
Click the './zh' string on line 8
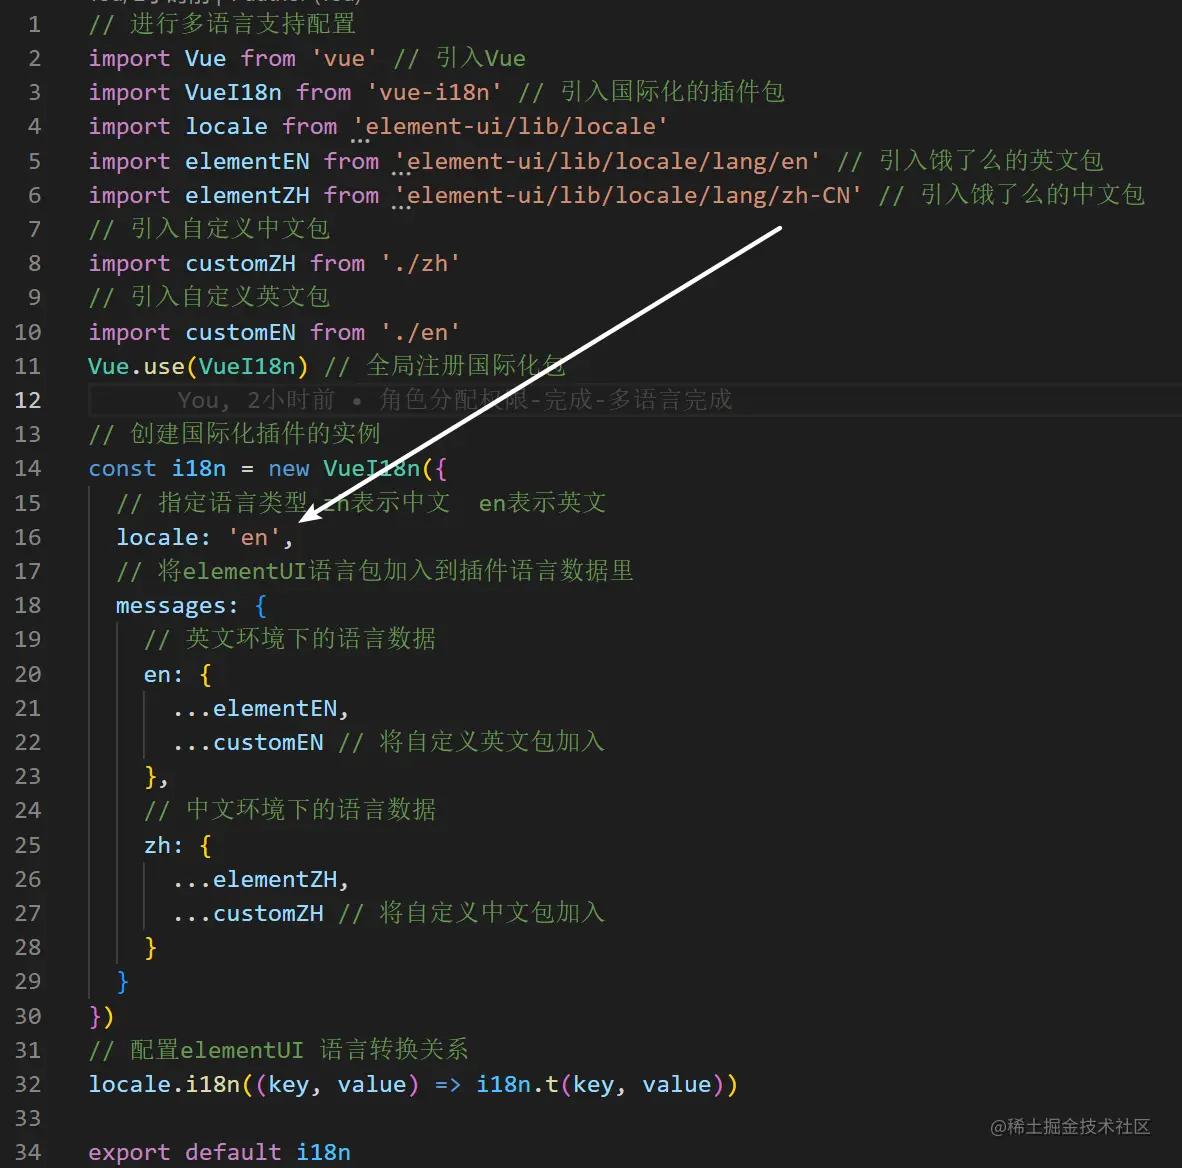(421, 263)
